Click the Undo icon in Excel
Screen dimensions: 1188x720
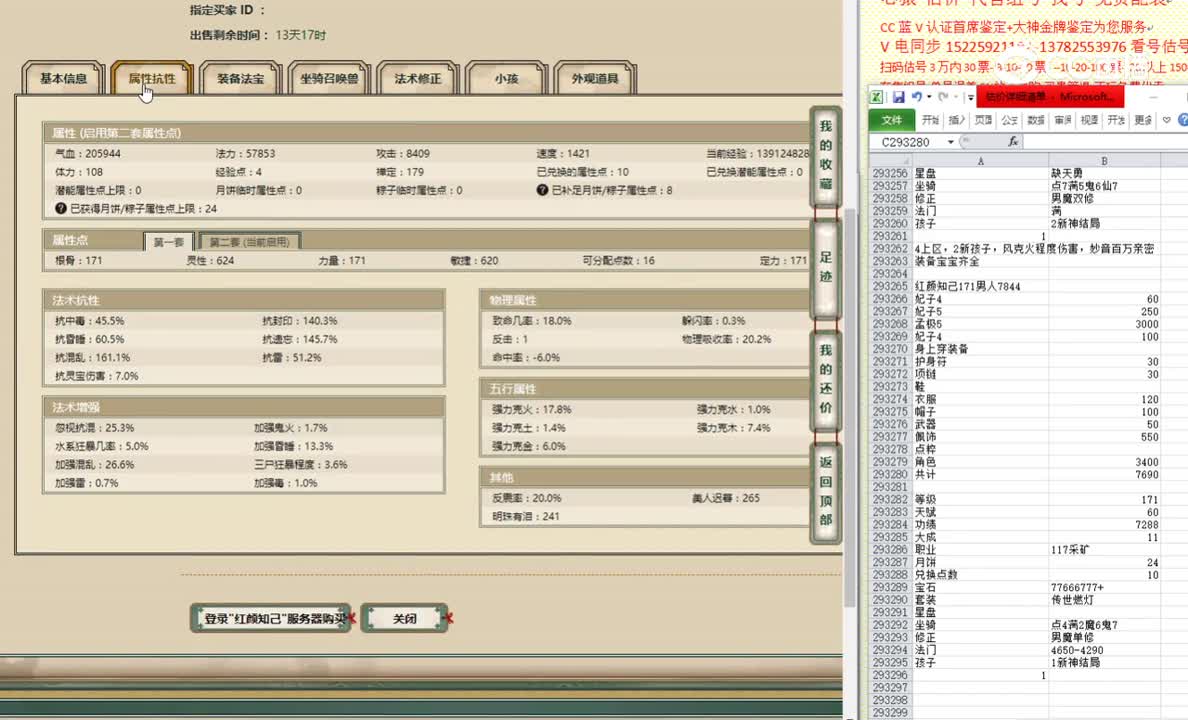tap(917, 96)
